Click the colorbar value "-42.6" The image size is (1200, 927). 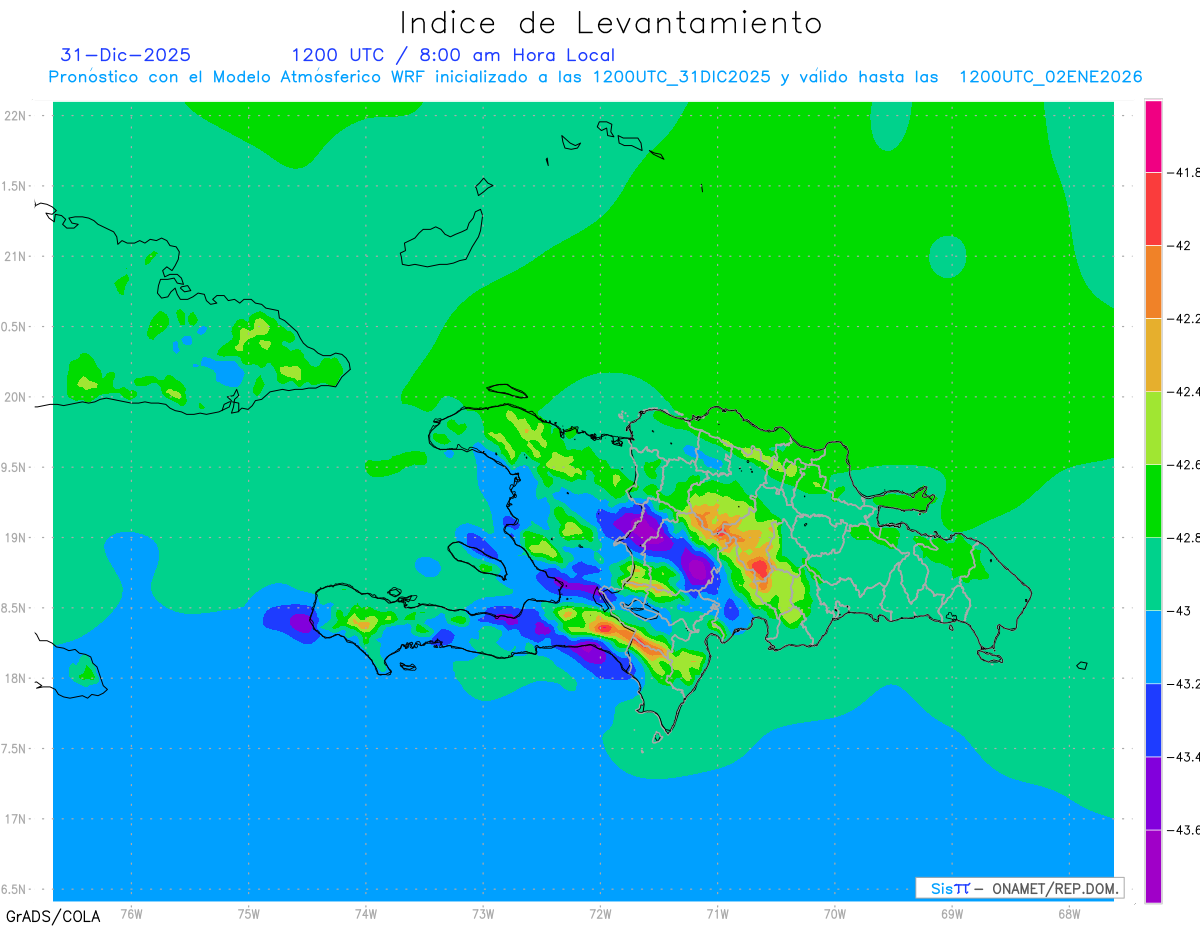[1184, 464]
